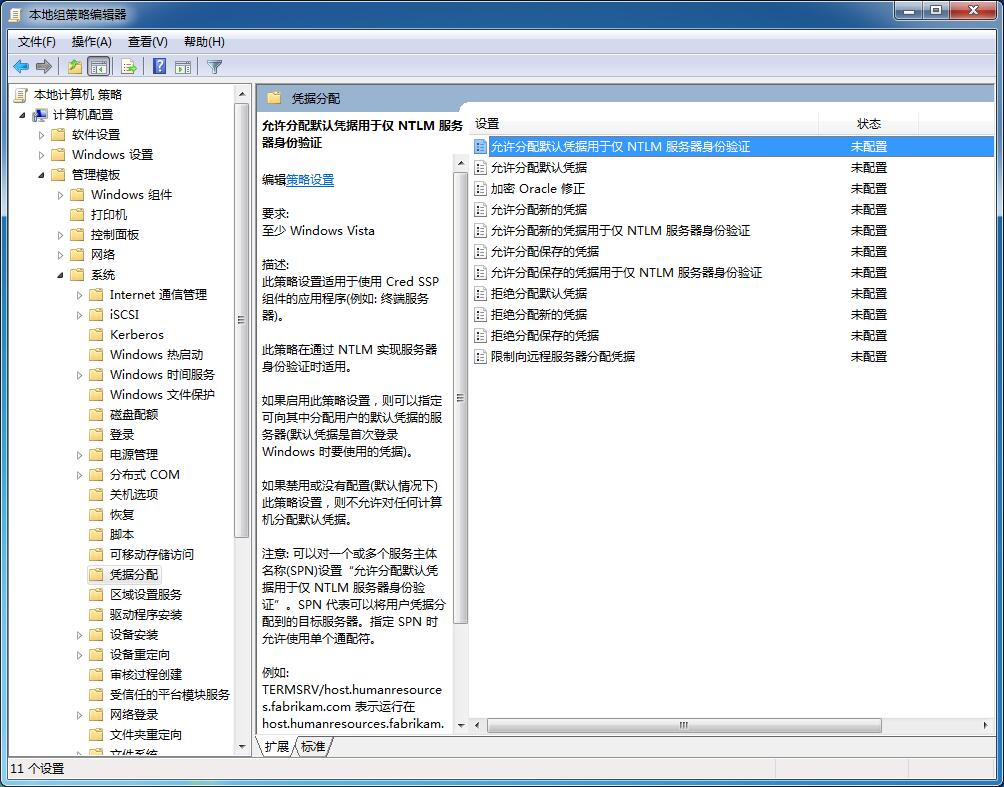Click the Forward arrow toolbar icon

[x=44, y=67]
